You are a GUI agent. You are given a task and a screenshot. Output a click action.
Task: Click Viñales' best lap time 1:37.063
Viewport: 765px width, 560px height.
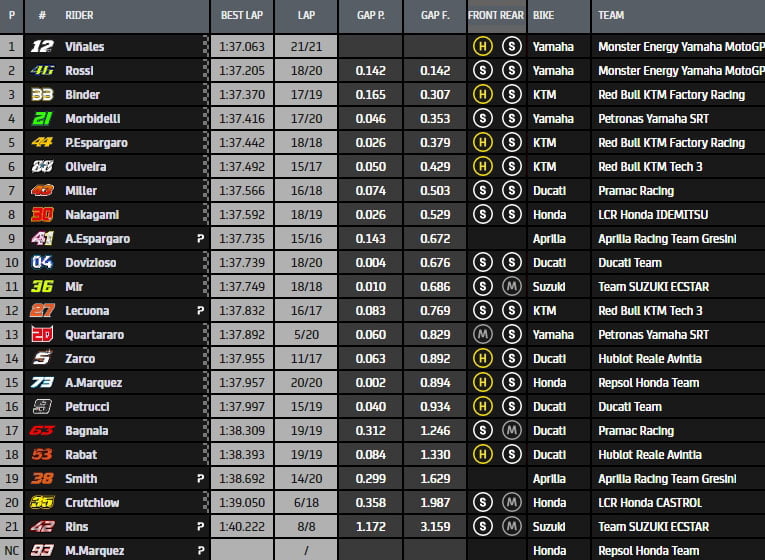(241, 47)
